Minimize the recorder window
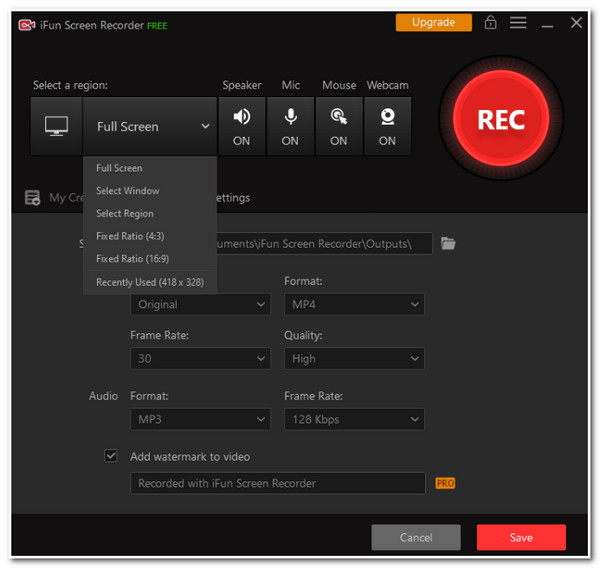The width and height of the screenshot is (600, 568). (x=547, y=25)
